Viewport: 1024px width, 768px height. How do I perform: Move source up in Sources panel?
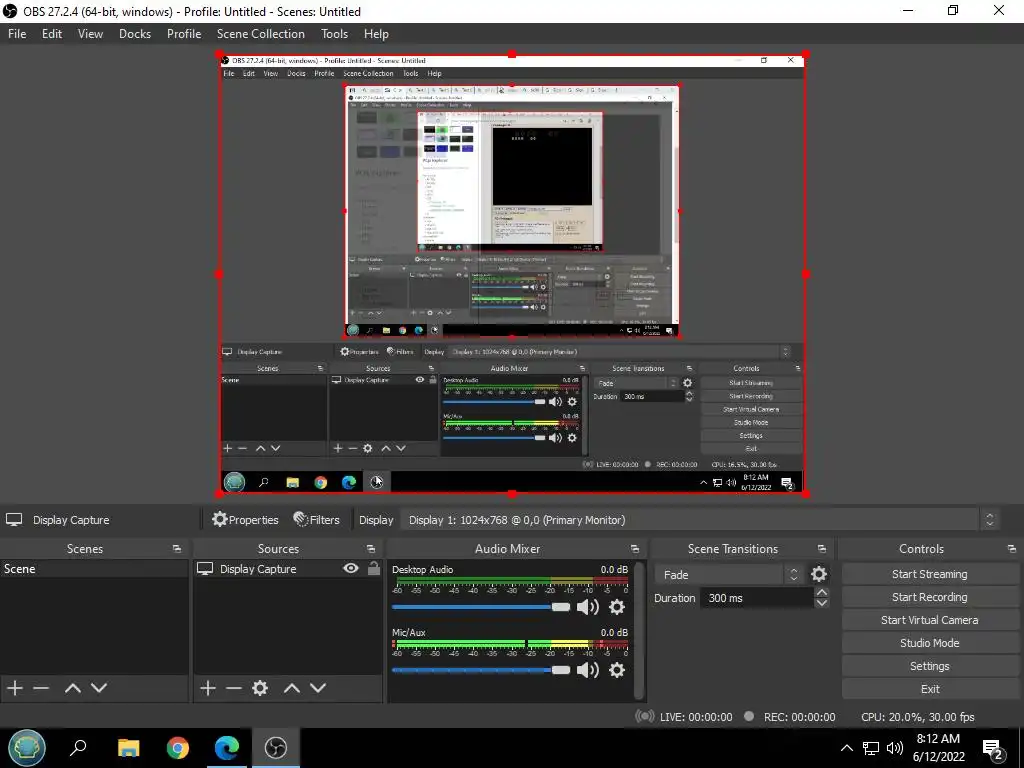pos(292,688)
